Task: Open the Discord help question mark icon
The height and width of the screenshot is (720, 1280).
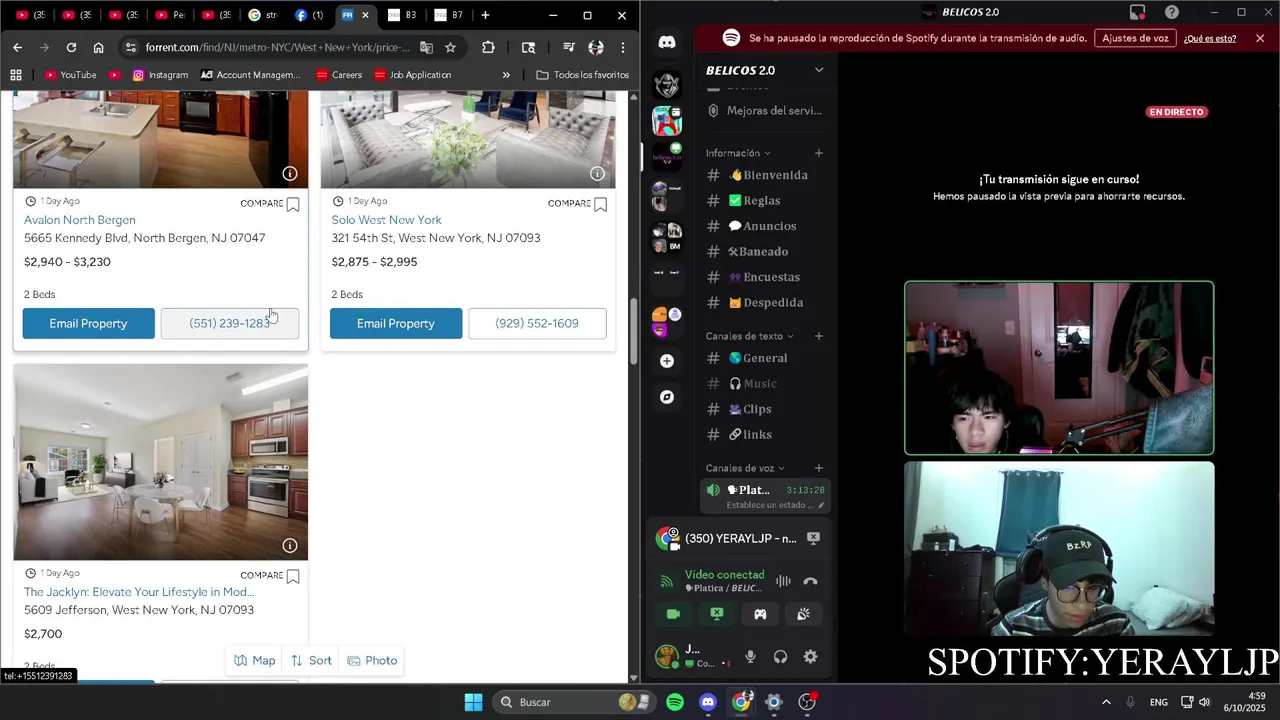Action: click(1172, 12)
